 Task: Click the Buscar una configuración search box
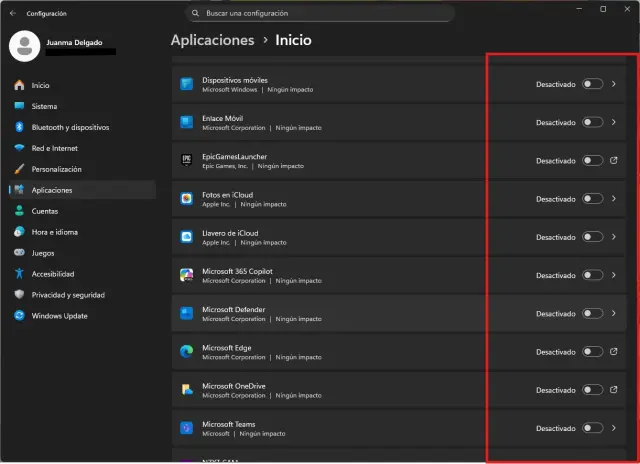[x=320, y=13]
